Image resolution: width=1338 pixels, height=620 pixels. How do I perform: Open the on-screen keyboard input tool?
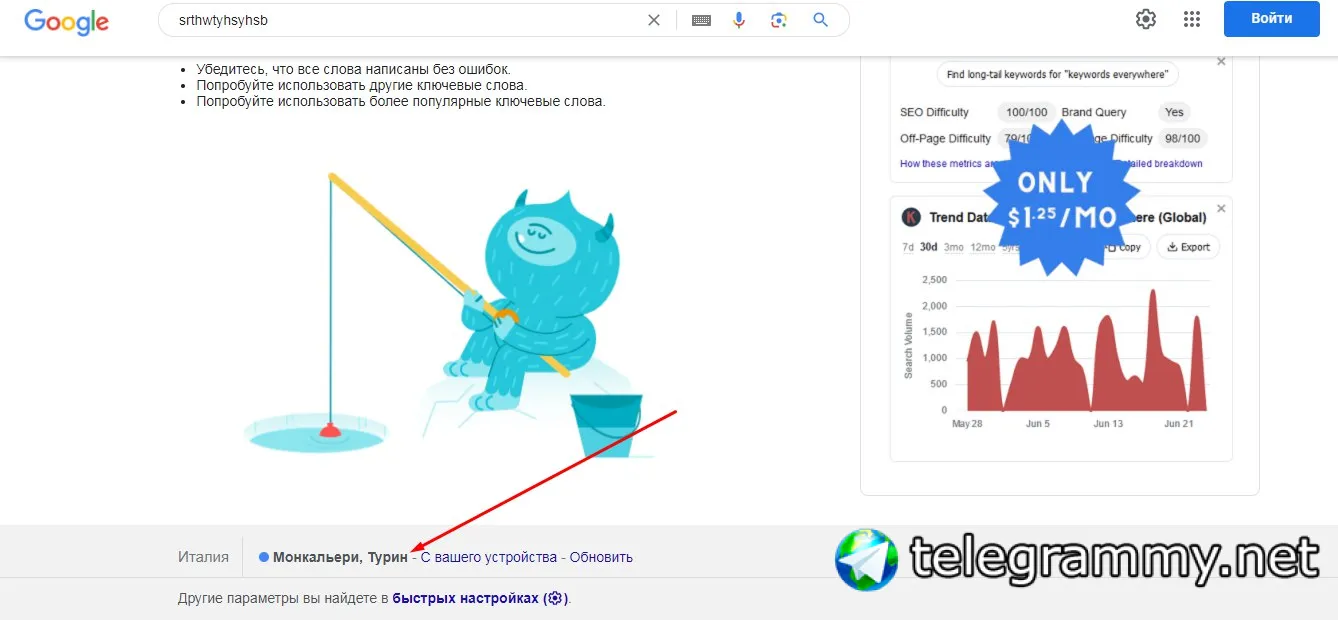point(701,20)
